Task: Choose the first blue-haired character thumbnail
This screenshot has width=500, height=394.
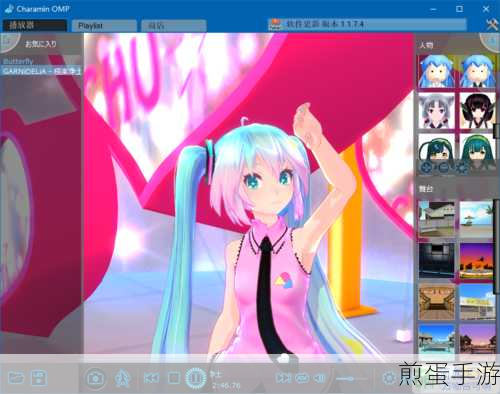Action: tap(437, 71)
